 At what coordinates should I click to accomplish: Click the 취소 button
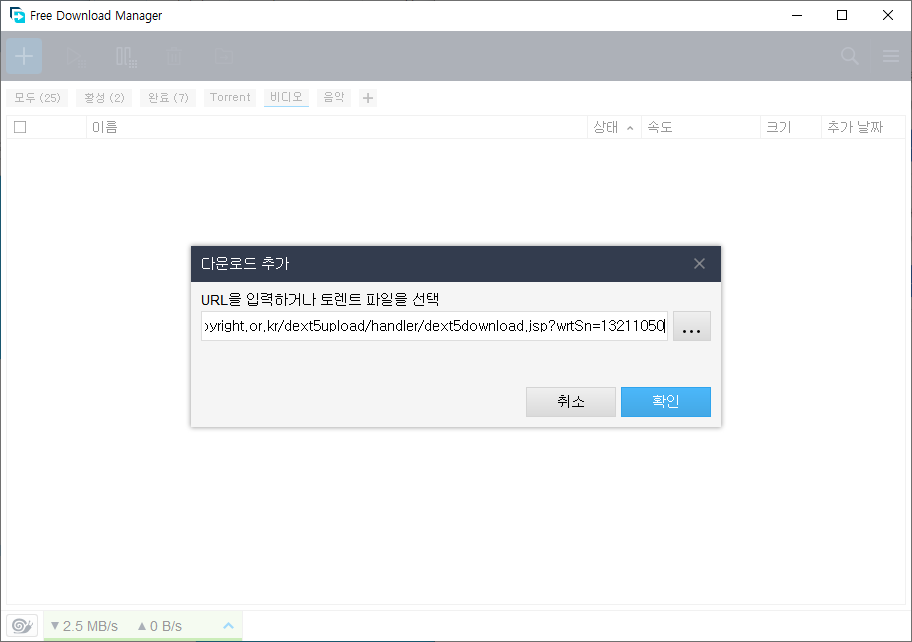tap(571, 402)
